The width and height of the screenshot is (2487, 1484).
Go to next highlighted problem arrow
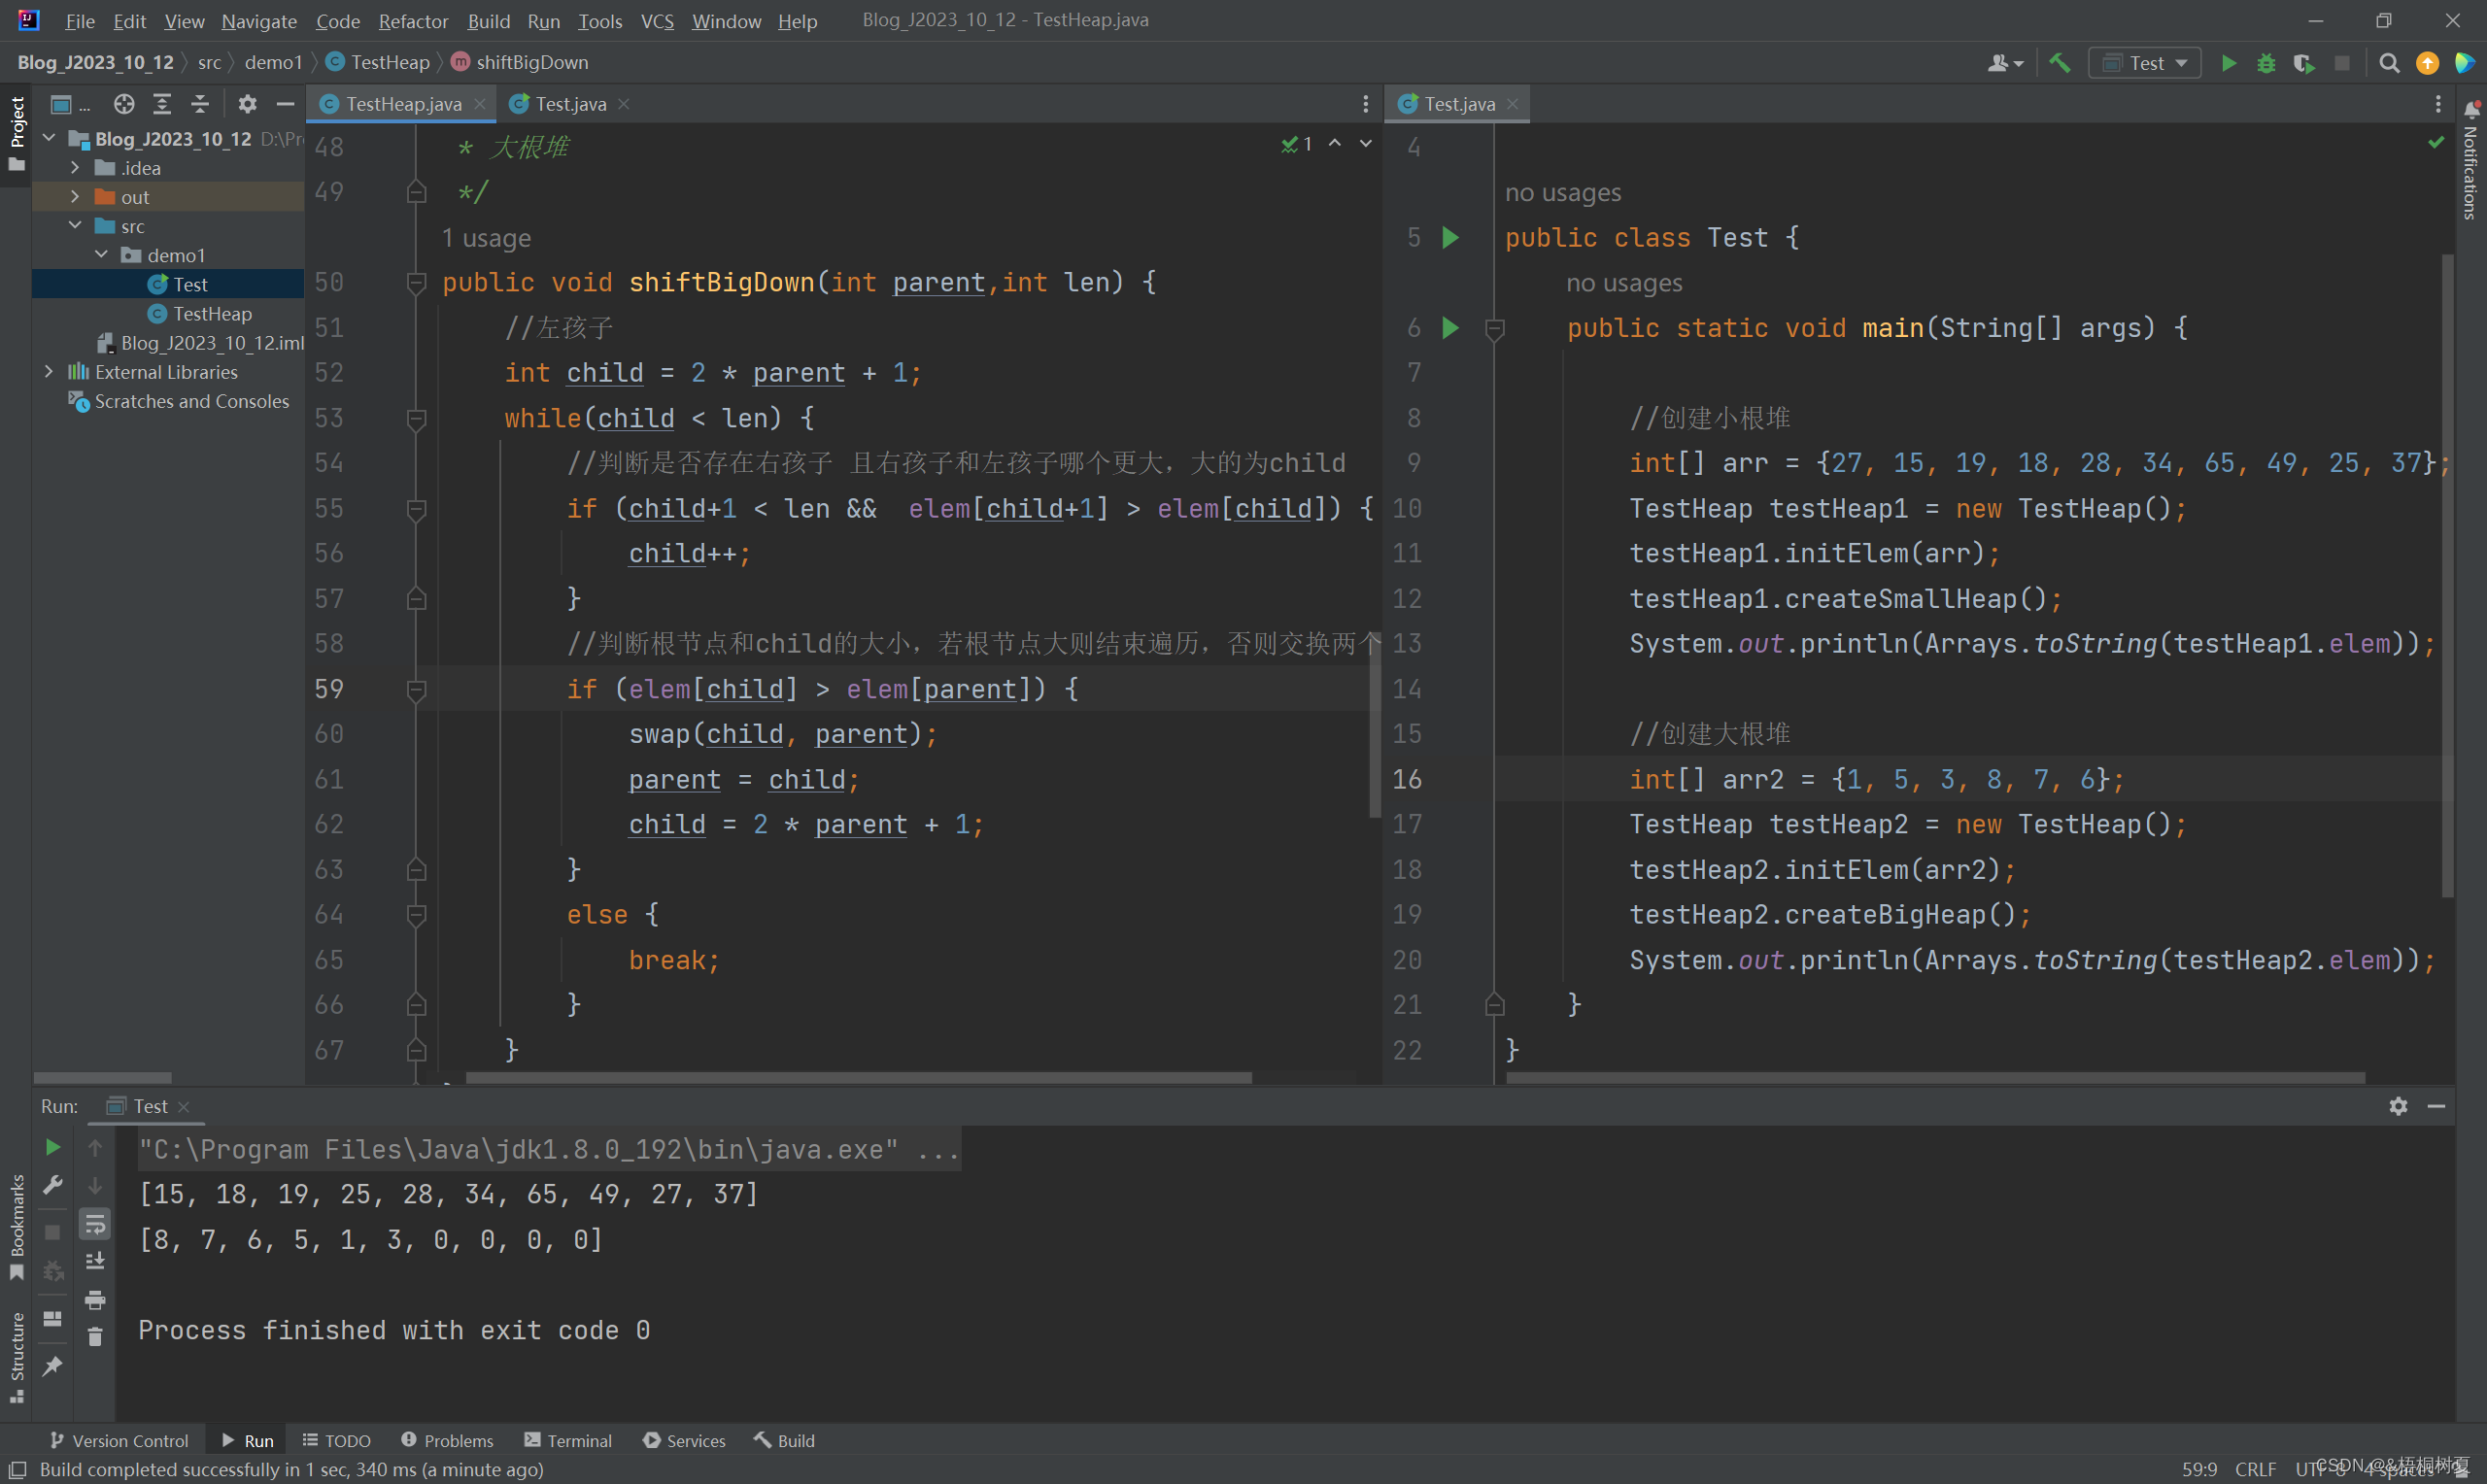point(1365,144)
